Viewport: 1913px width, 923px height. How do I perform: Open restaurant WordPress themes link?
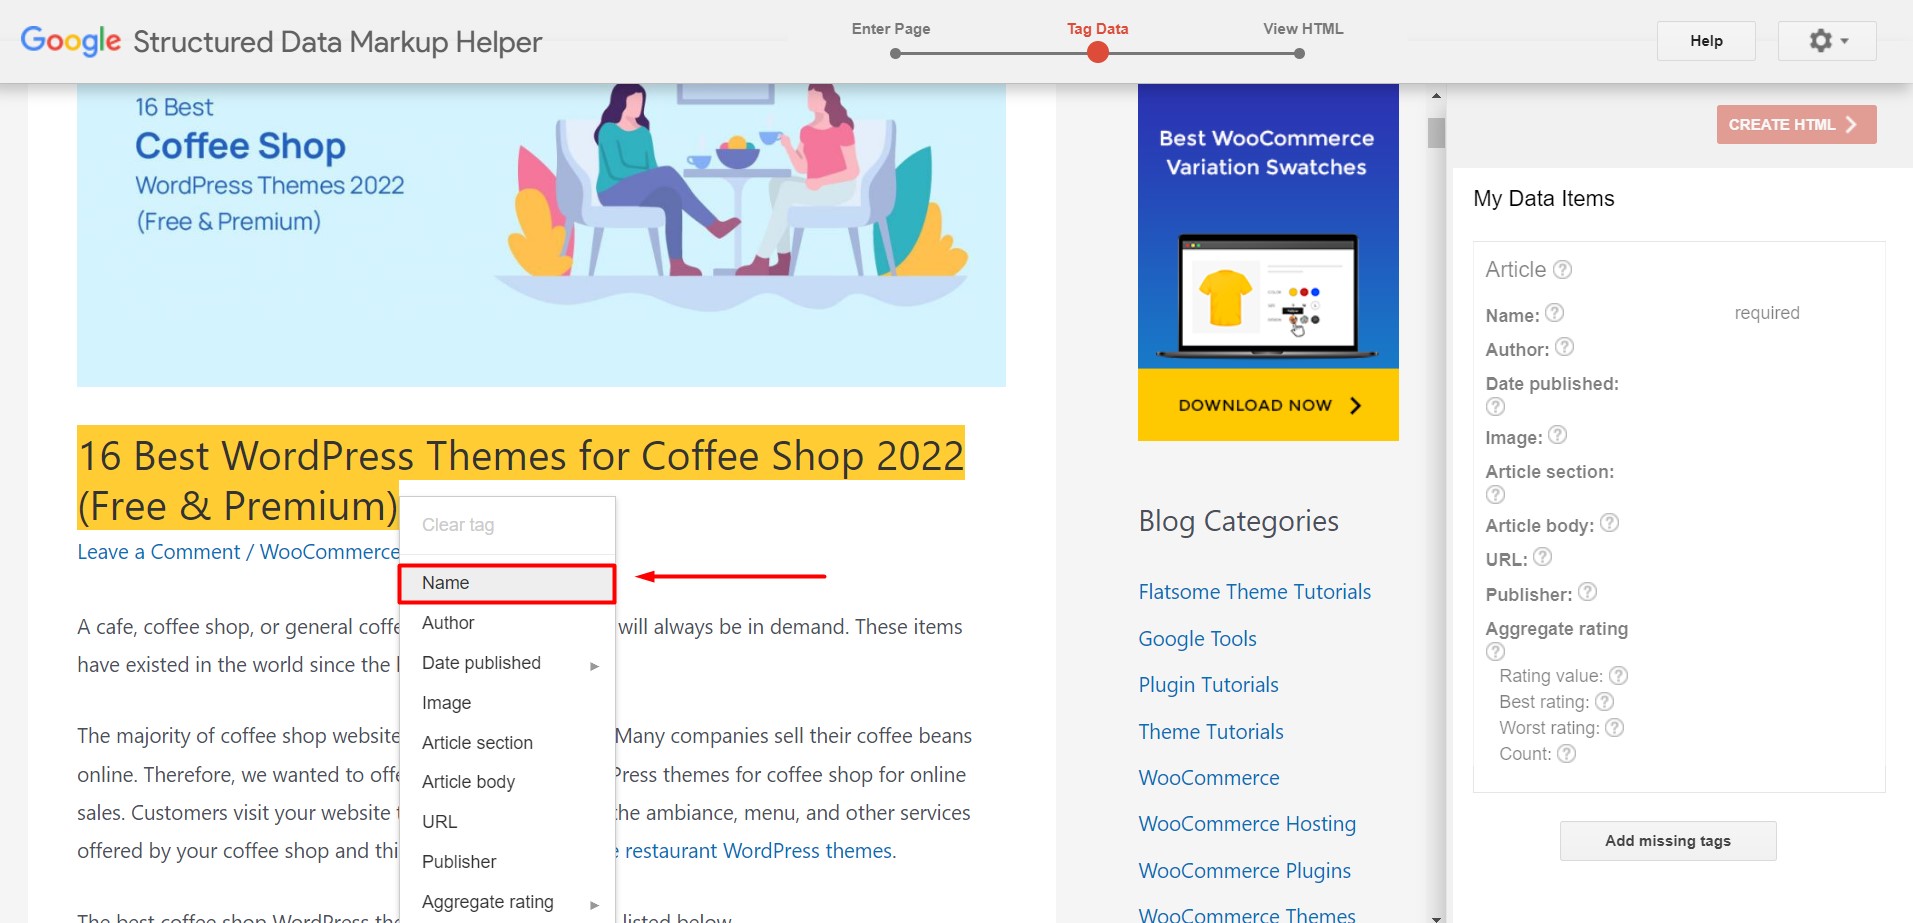tap(759, 851)
